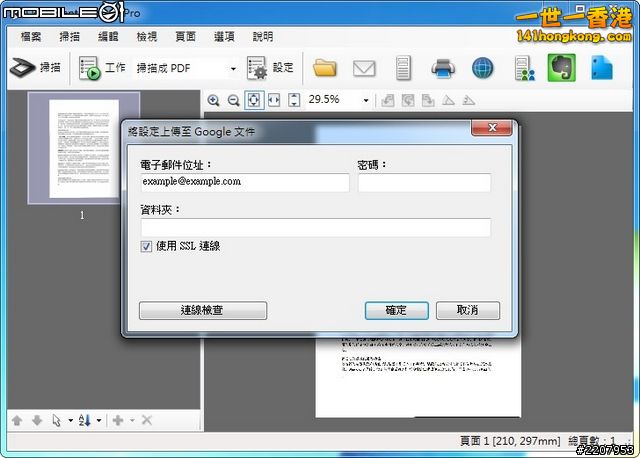Click the globe upload icon
This screenshot has height=458, width=640.
(483, 68)
